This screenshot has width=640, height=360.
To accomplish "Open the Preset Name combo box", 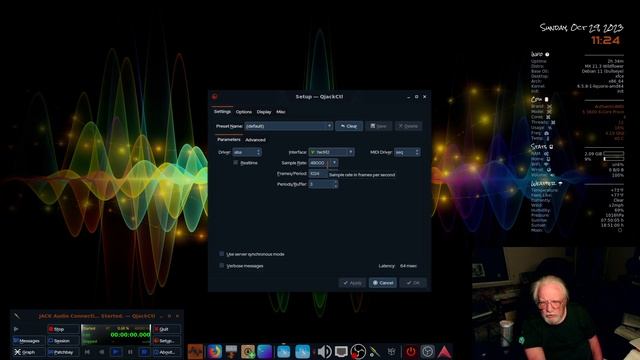I will point(289,126).
